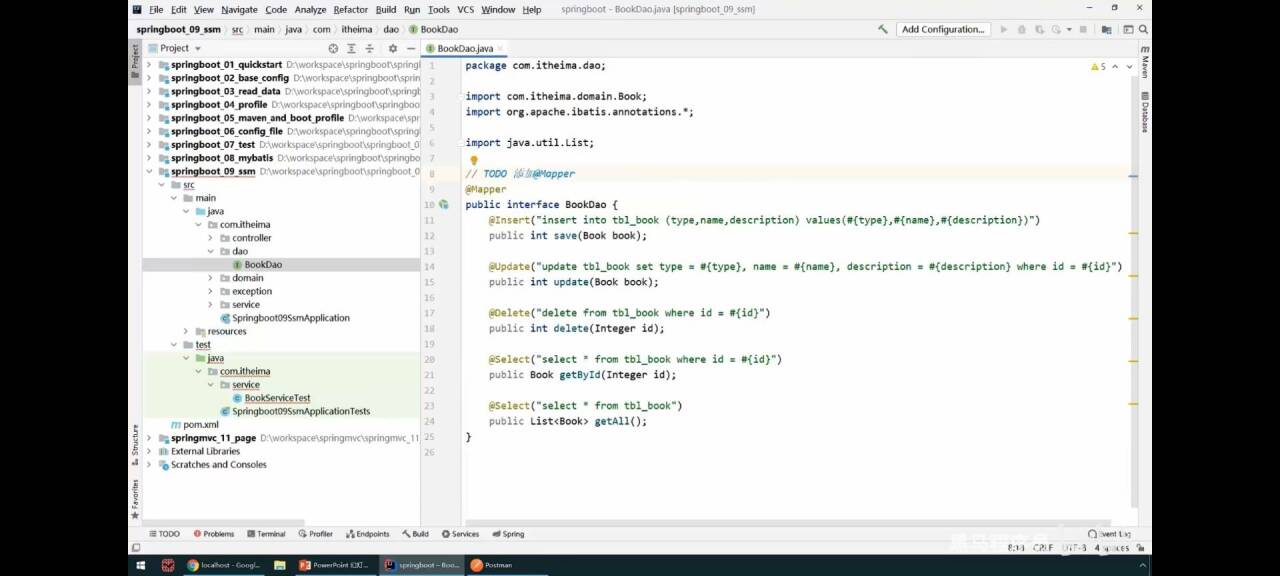Open the Services tool window
The height and width of the screenshot is (576, 1280).
tap(460, 534)
